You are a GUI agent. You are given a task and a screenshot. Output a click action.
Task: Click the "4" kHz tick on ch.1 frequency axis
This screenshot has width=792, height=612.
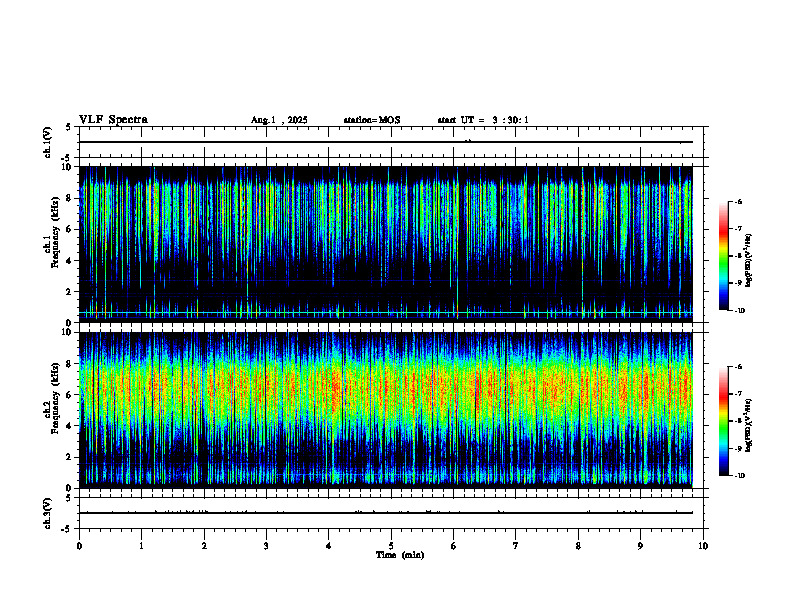point(70,261)
